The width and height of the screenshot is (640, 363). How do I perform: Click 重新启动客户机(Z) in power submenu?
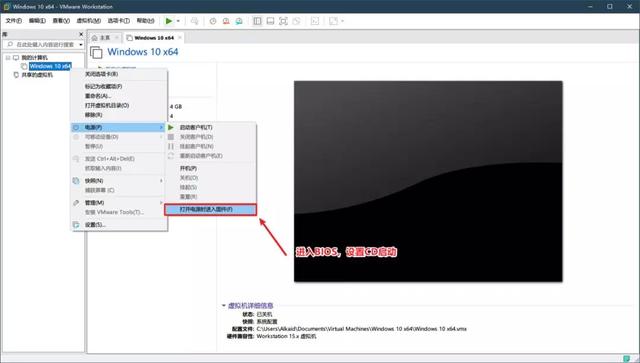pyautogui.click(x=211, y=156)
